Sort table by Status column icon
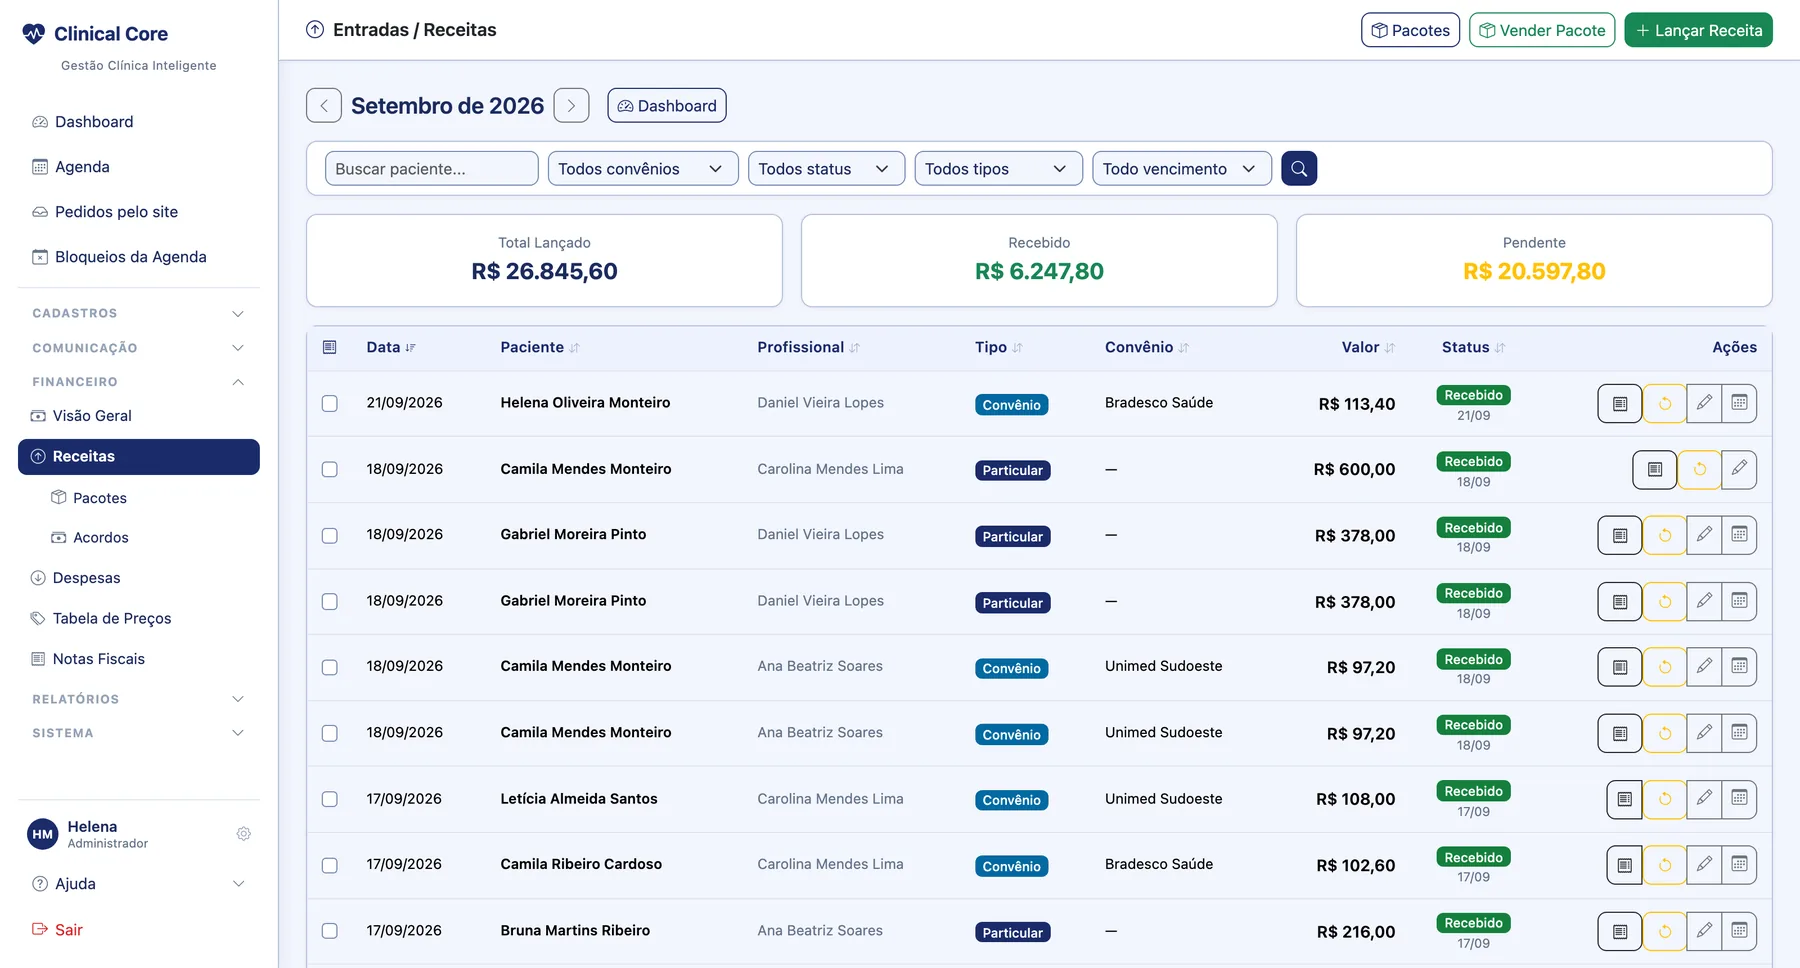 coord(1500,348)
